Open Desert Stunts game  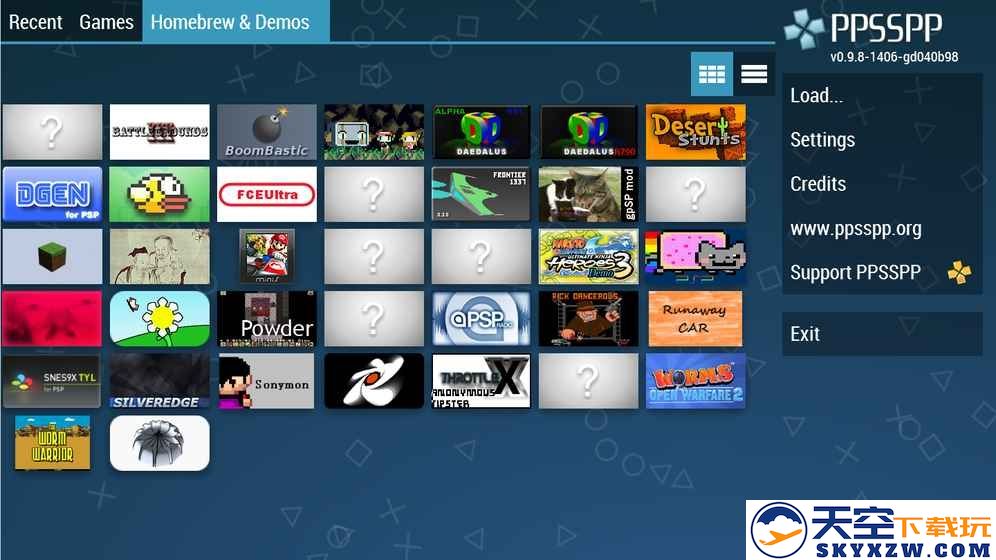[696, 132]
